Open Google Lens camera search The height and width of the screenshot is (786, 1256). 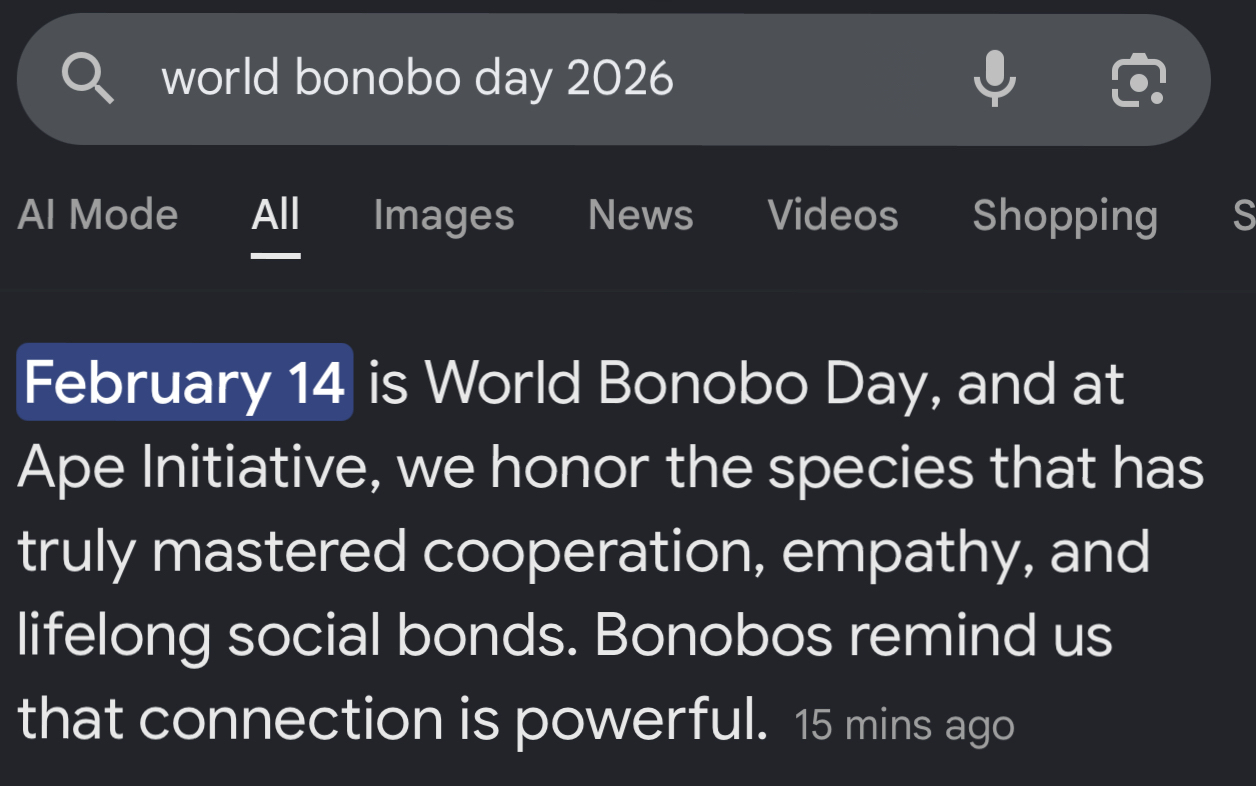tap(1138, 80)
